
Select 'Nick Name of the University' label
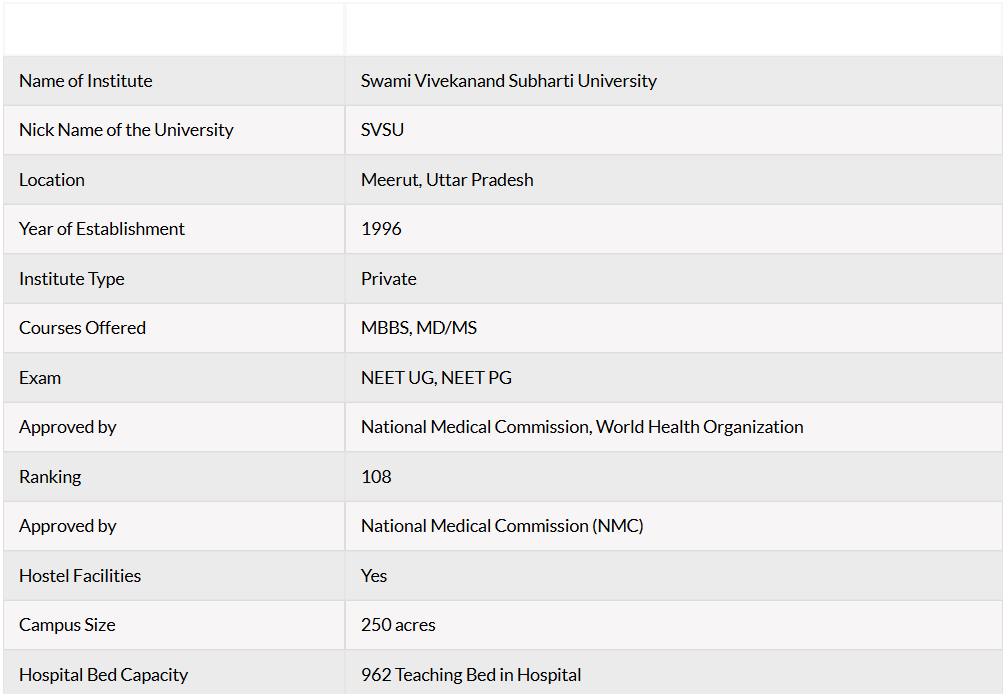tap(126, 130)
